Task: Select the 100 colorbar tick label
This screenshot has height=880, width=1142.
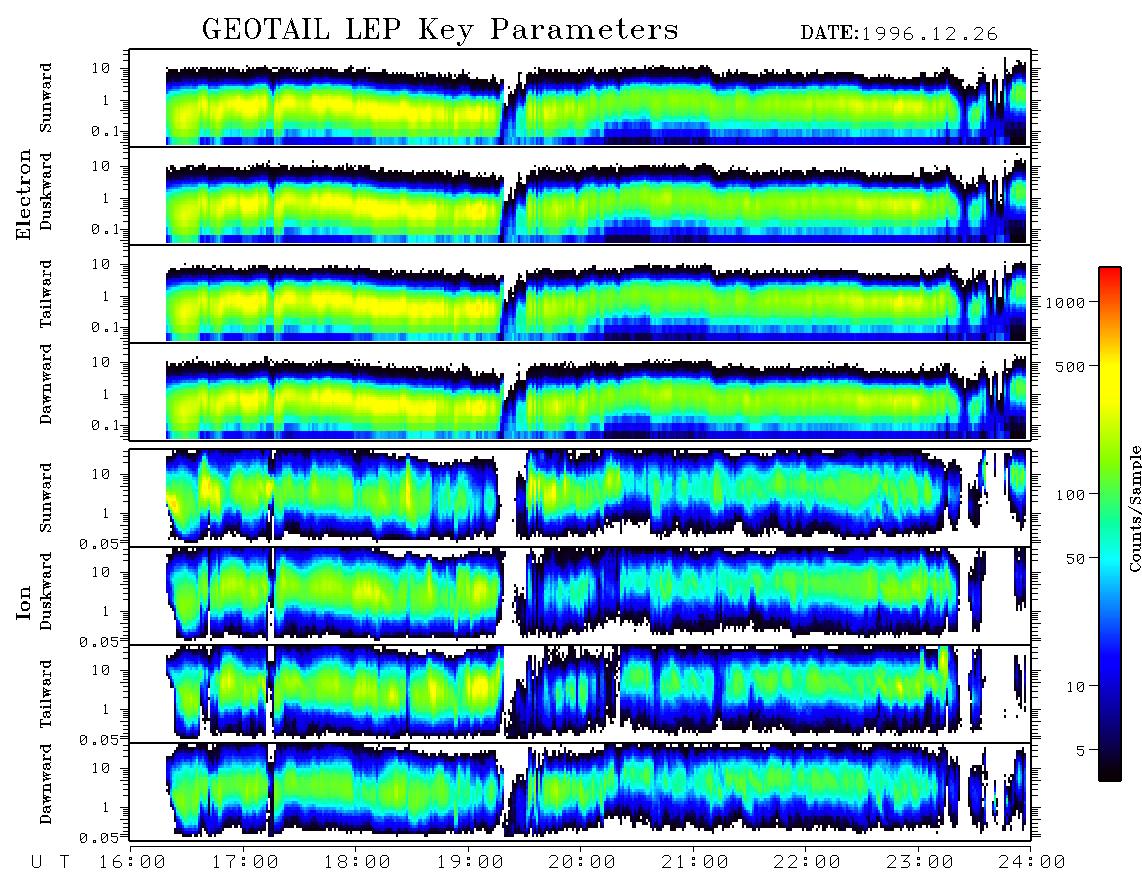Action: point(1071,495)
